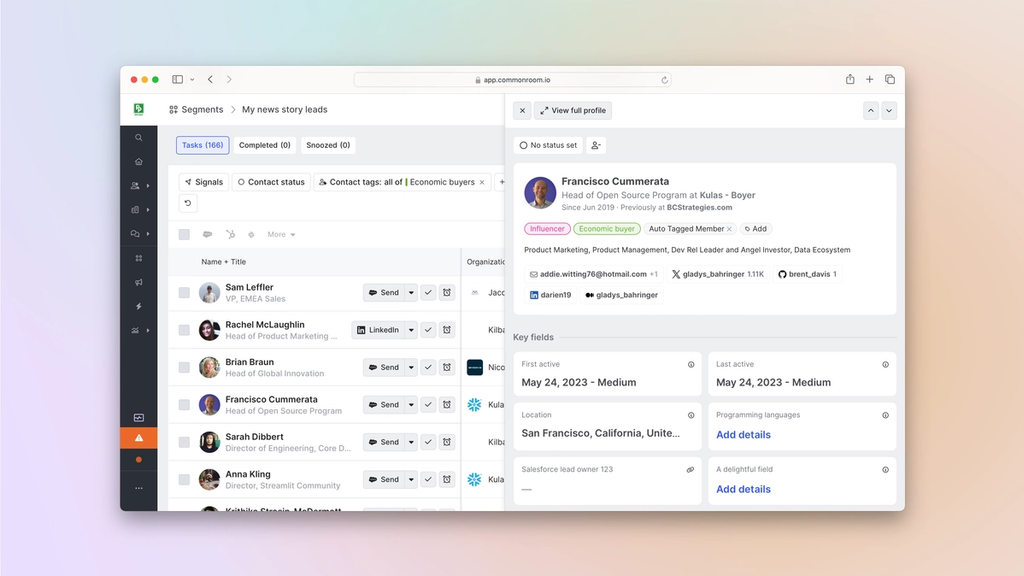Switch to the Snoozed (0) tab
1024x576 pixels.
[328, 145]
